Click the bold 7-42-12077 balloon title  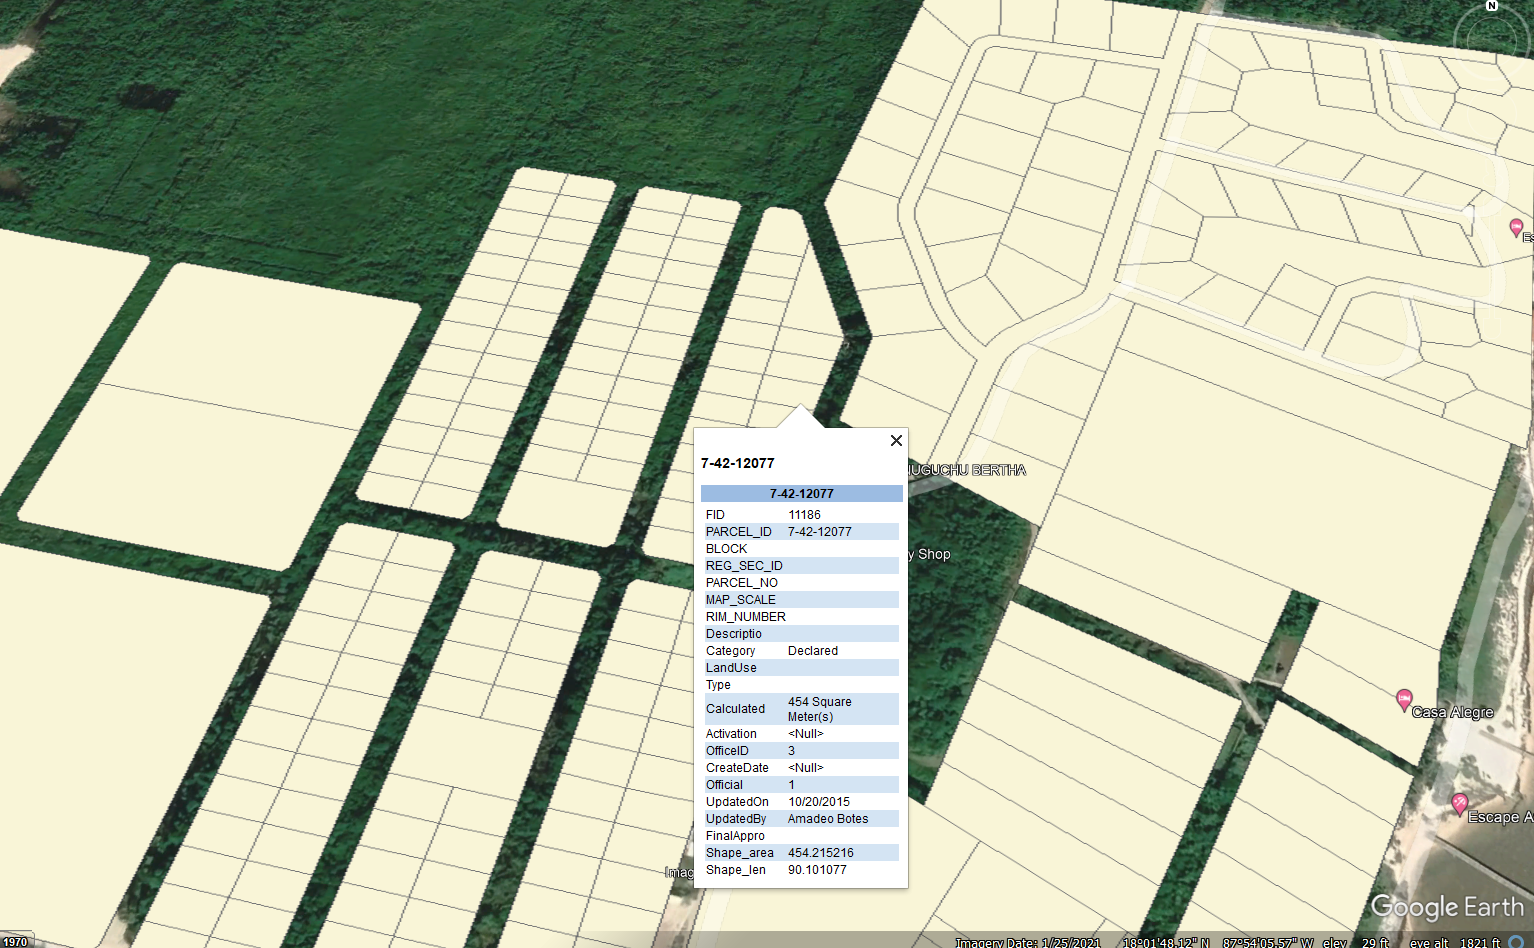[x=737, y=463]
